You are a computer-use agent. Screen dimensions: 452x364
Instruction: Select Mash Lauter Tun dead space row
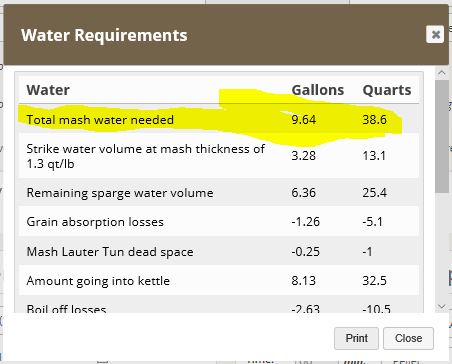(219, 251)
